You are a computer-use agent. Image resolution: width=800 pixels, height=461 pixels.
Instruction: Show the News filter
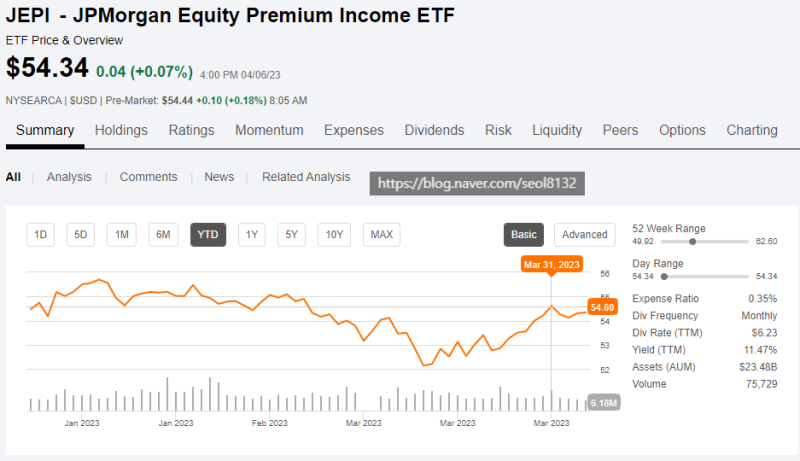pyautogui.click(x=219, y=177)
